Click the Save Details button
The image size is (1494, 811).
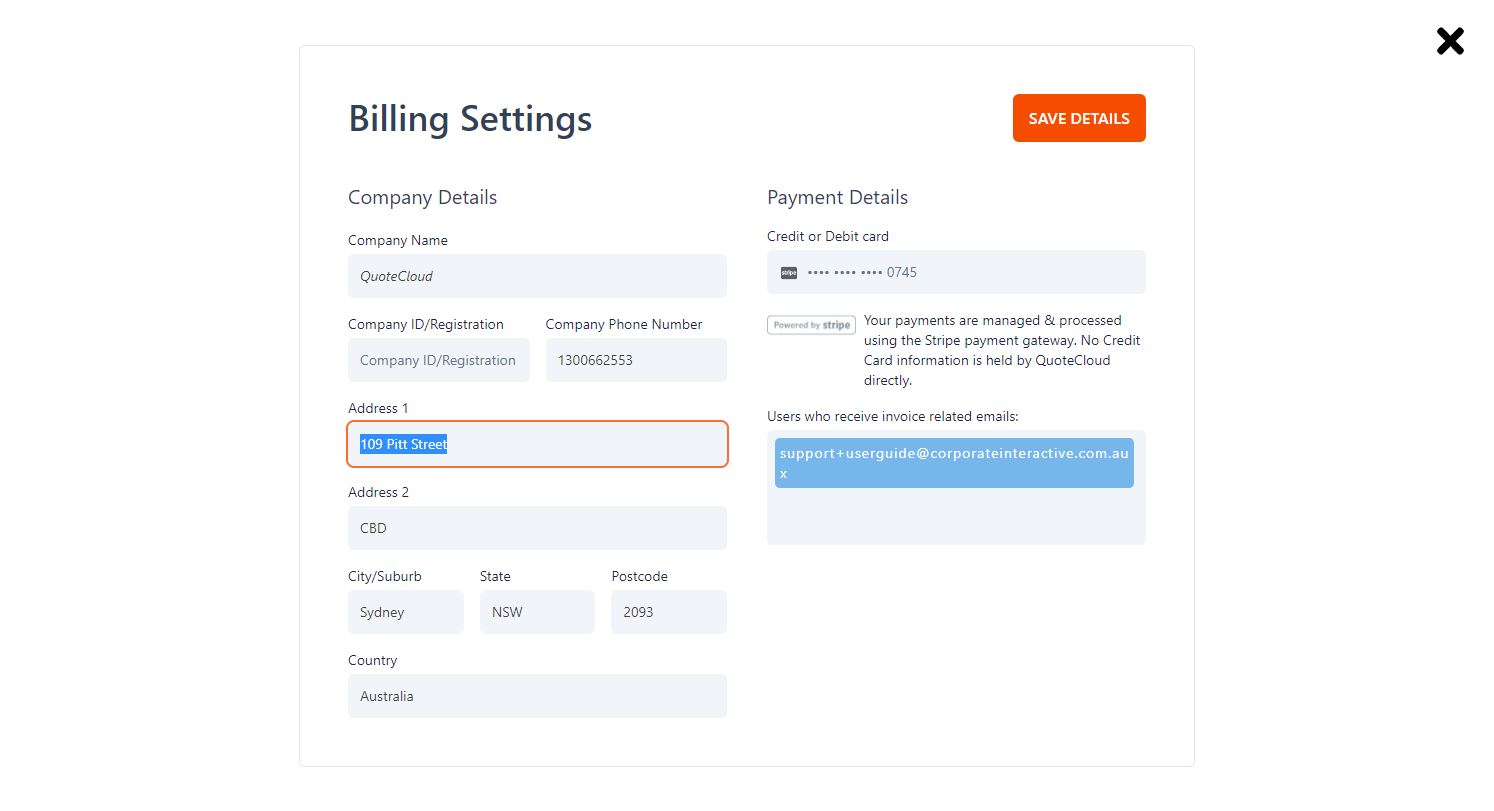pos(1079,117)
